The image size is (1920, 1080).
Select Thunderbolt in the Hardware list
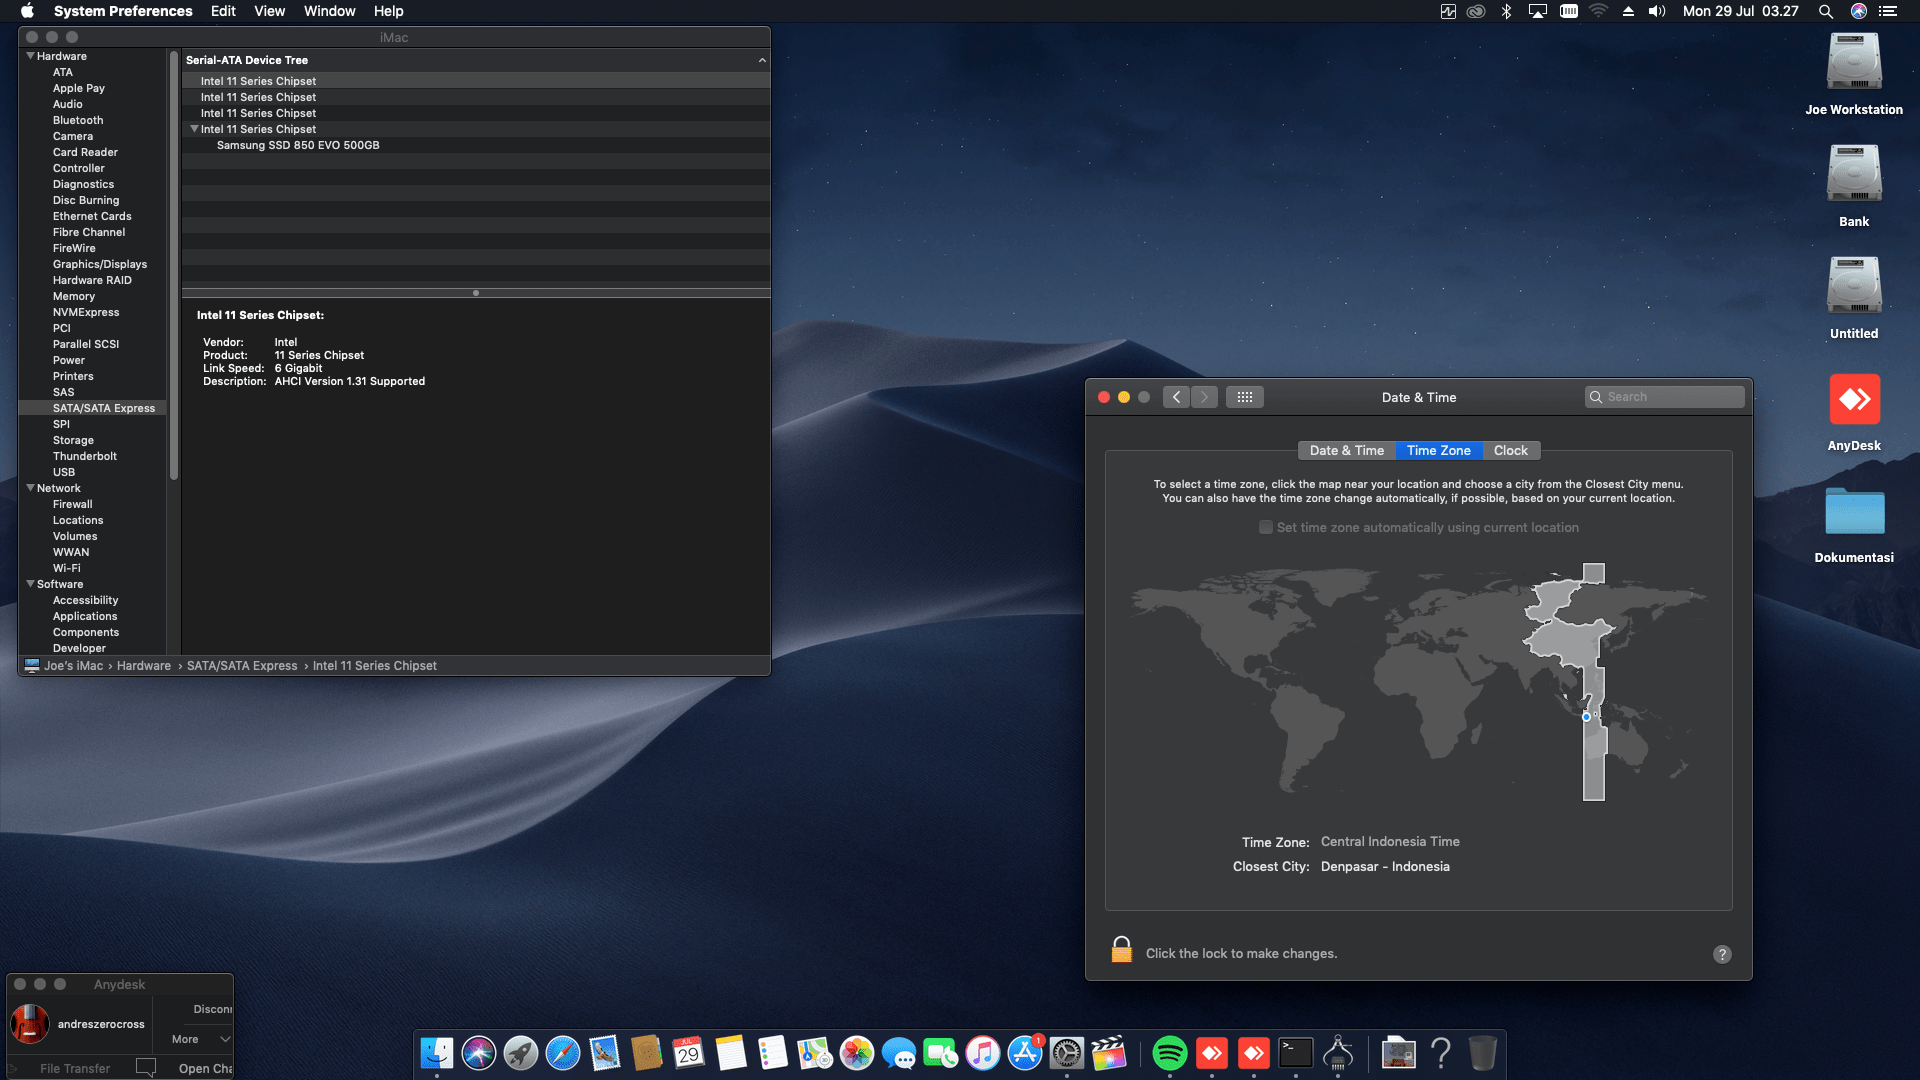tap(85, 456)
